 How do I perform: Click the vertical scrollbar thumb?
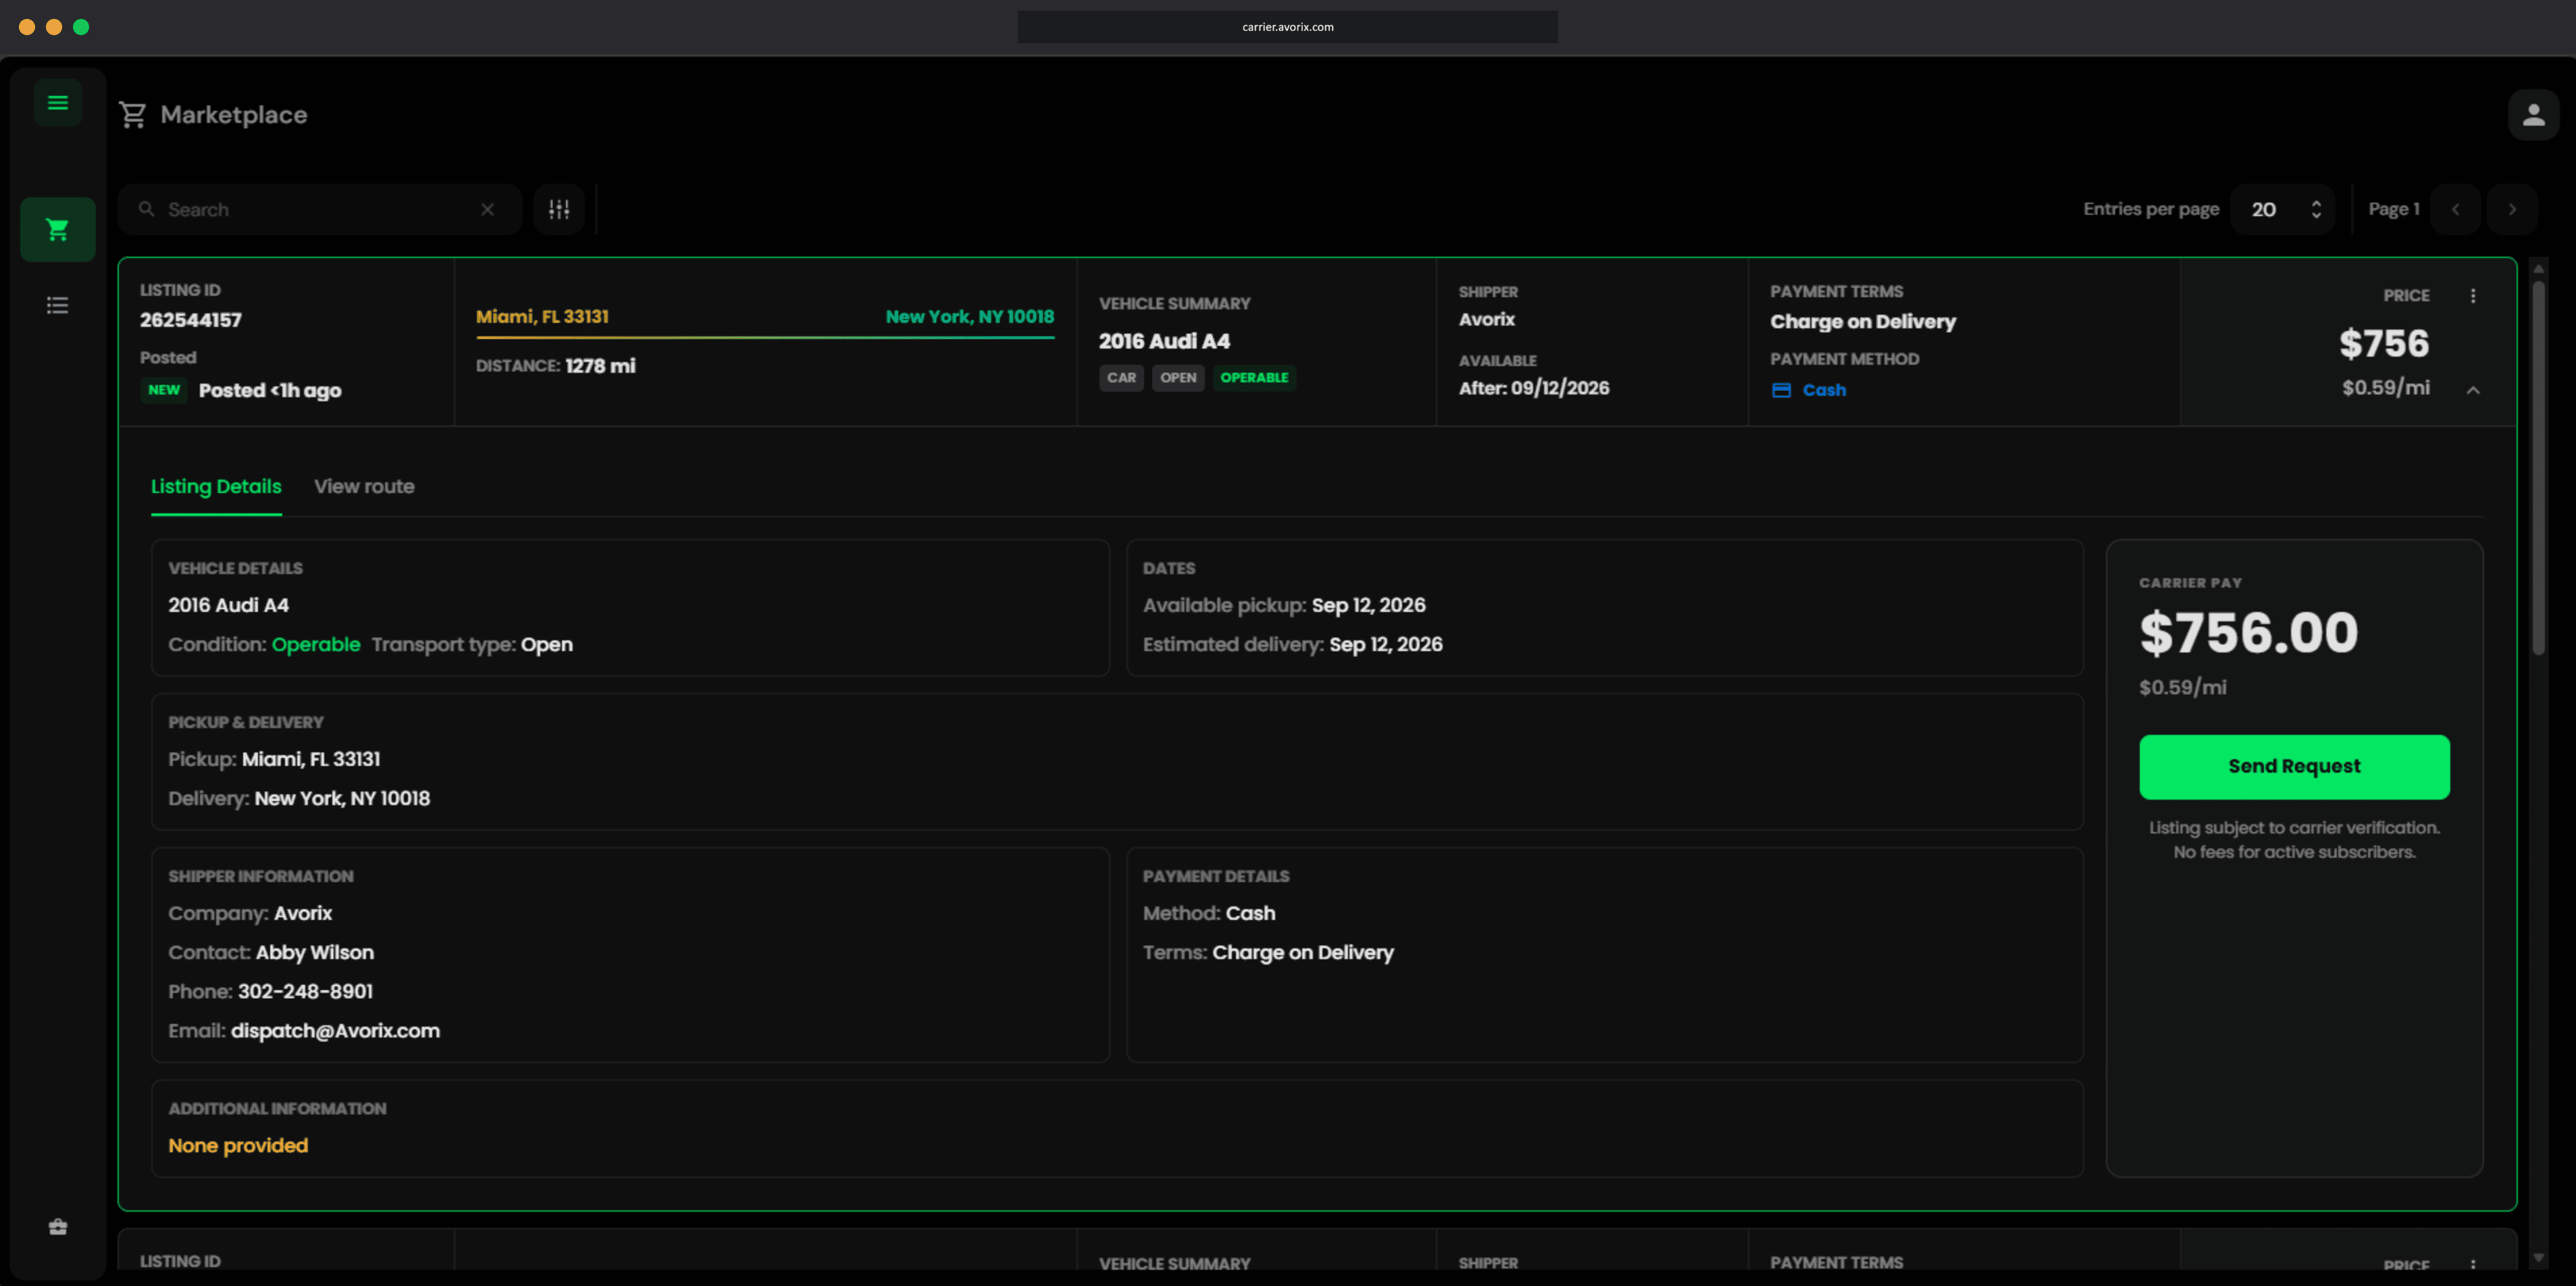[x=2538, y=468]
